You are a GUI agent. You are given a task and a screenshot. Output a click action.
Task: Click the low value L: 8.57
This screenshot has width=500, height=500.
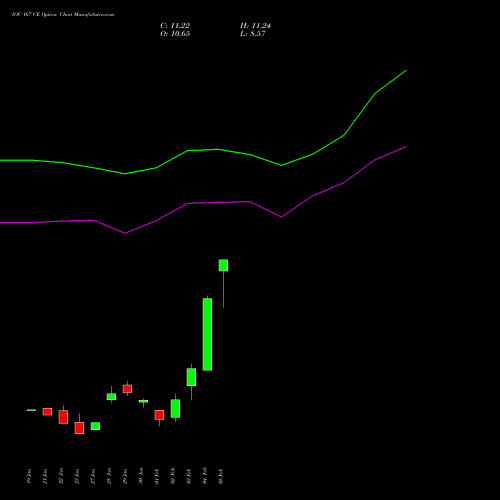click(x=253, y=34)
